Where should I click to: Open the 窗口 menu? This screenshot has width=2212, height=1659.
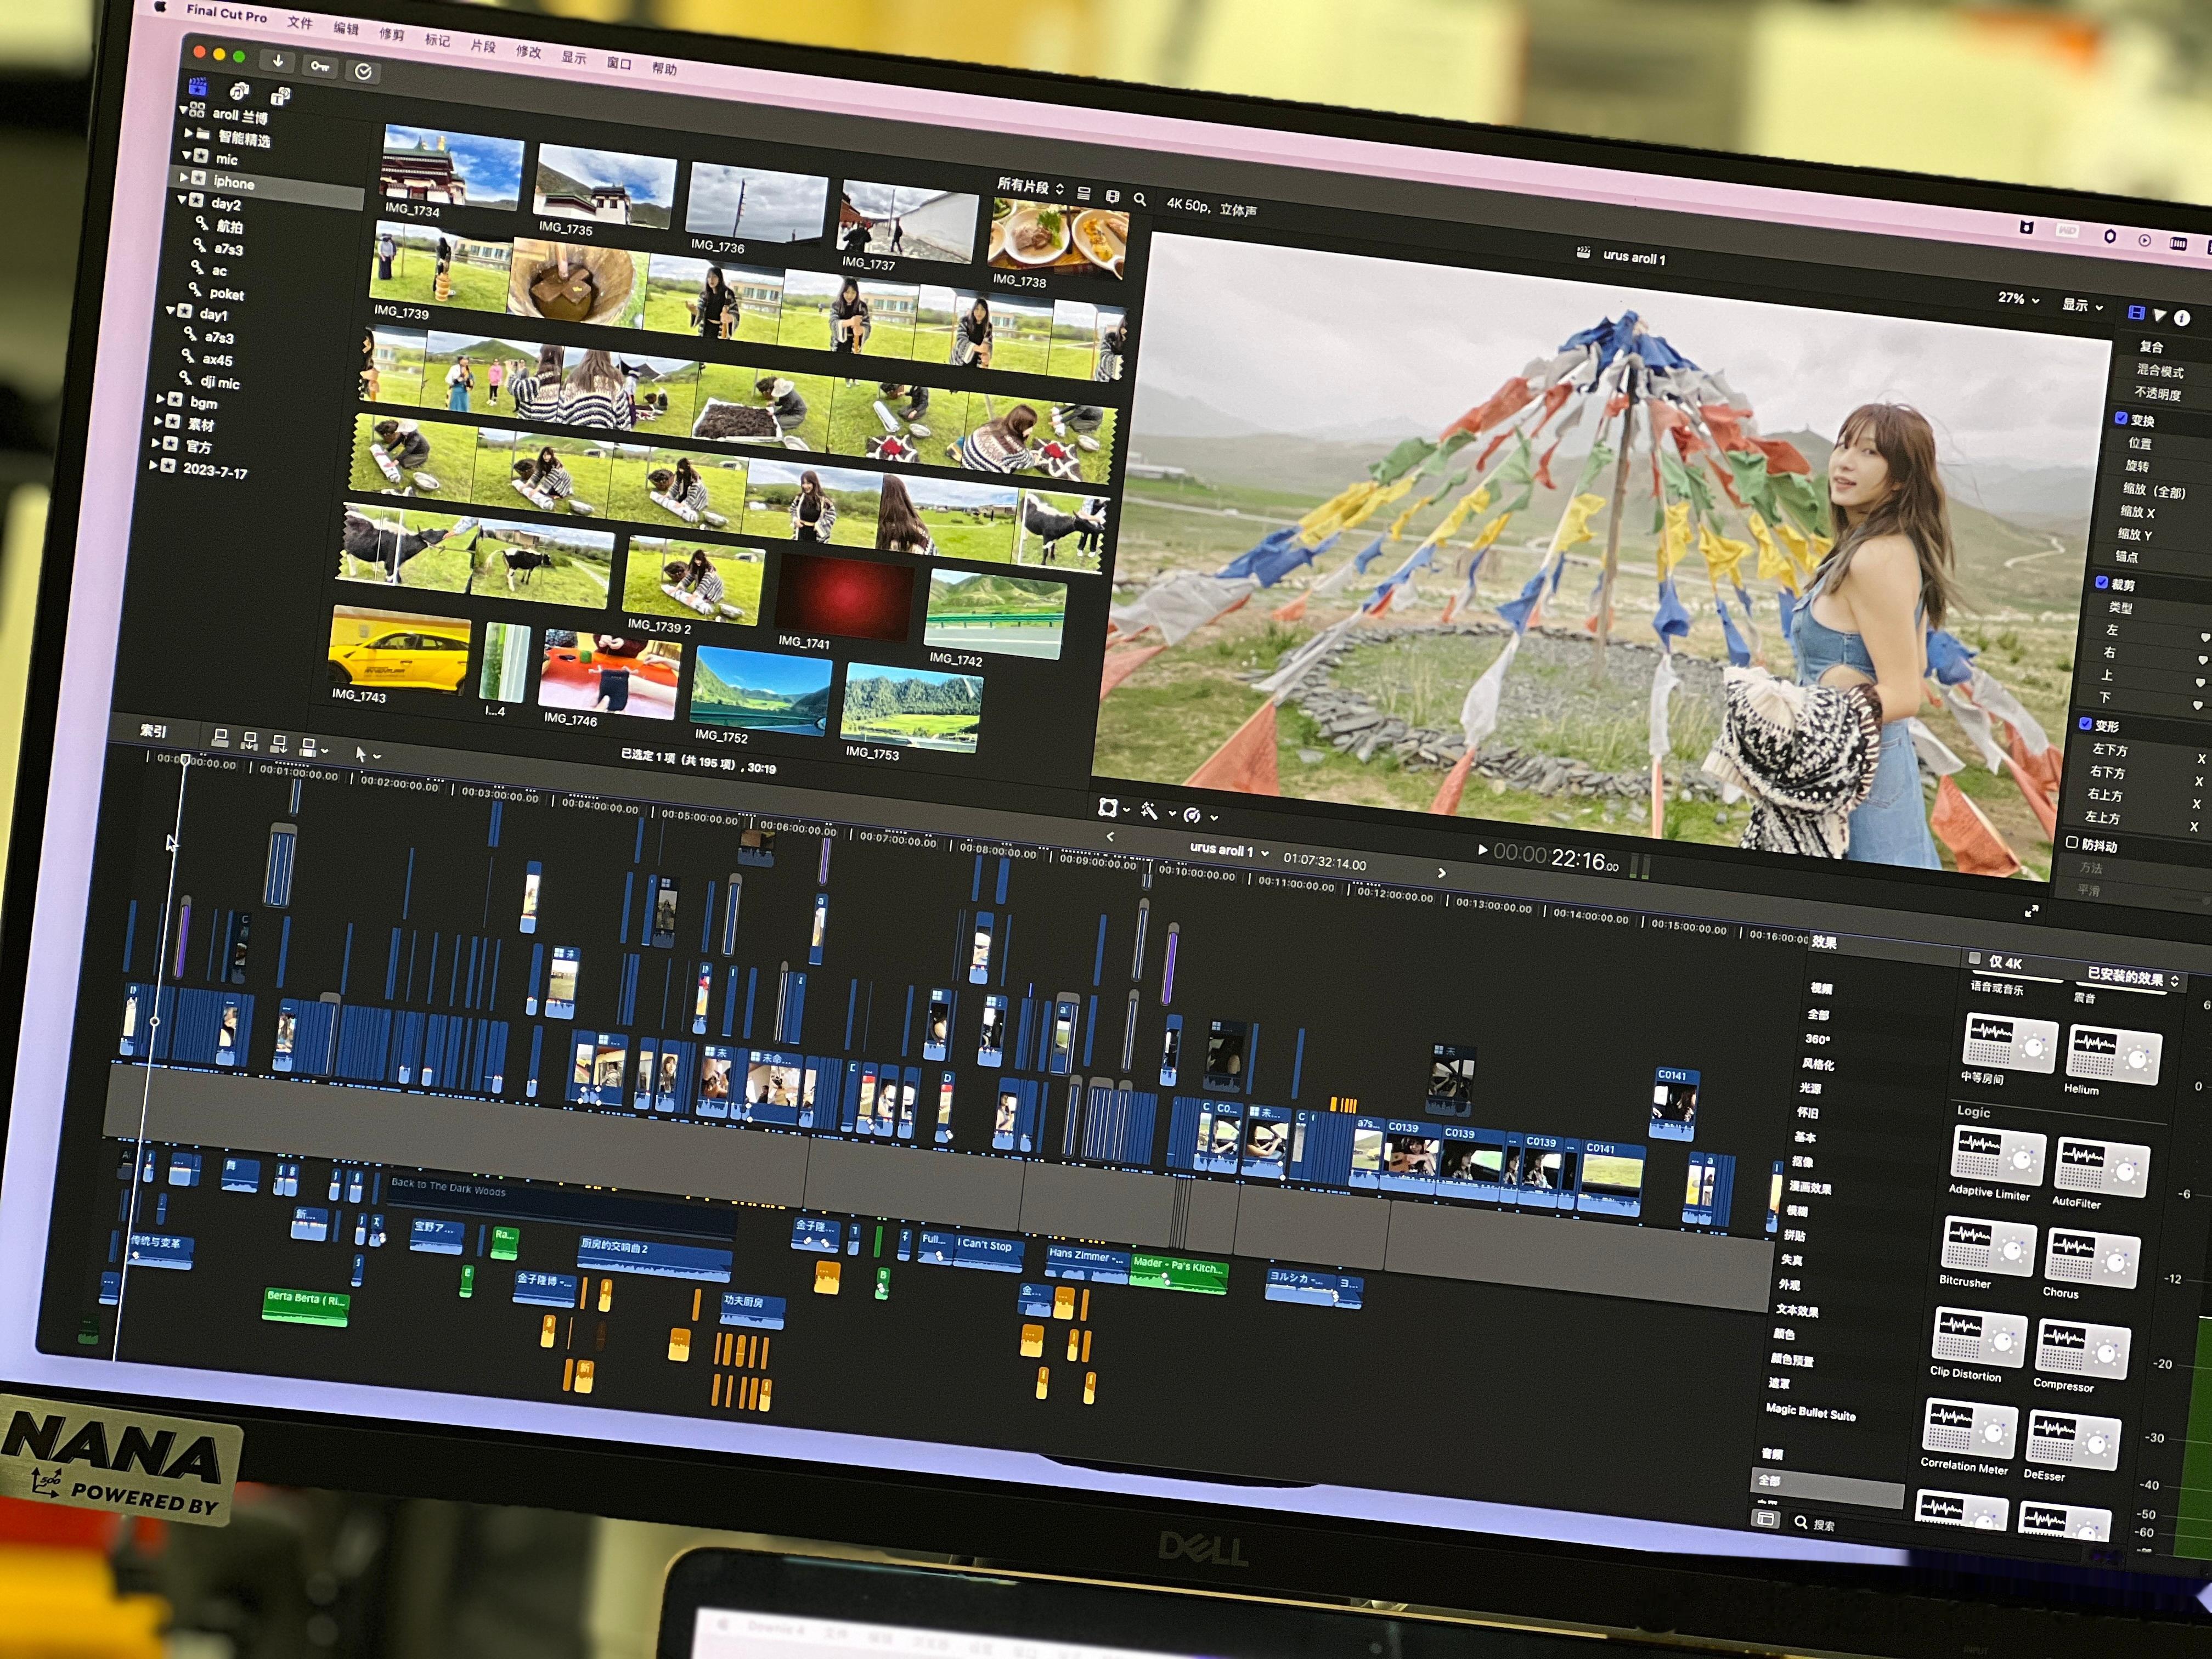(619, 63)
